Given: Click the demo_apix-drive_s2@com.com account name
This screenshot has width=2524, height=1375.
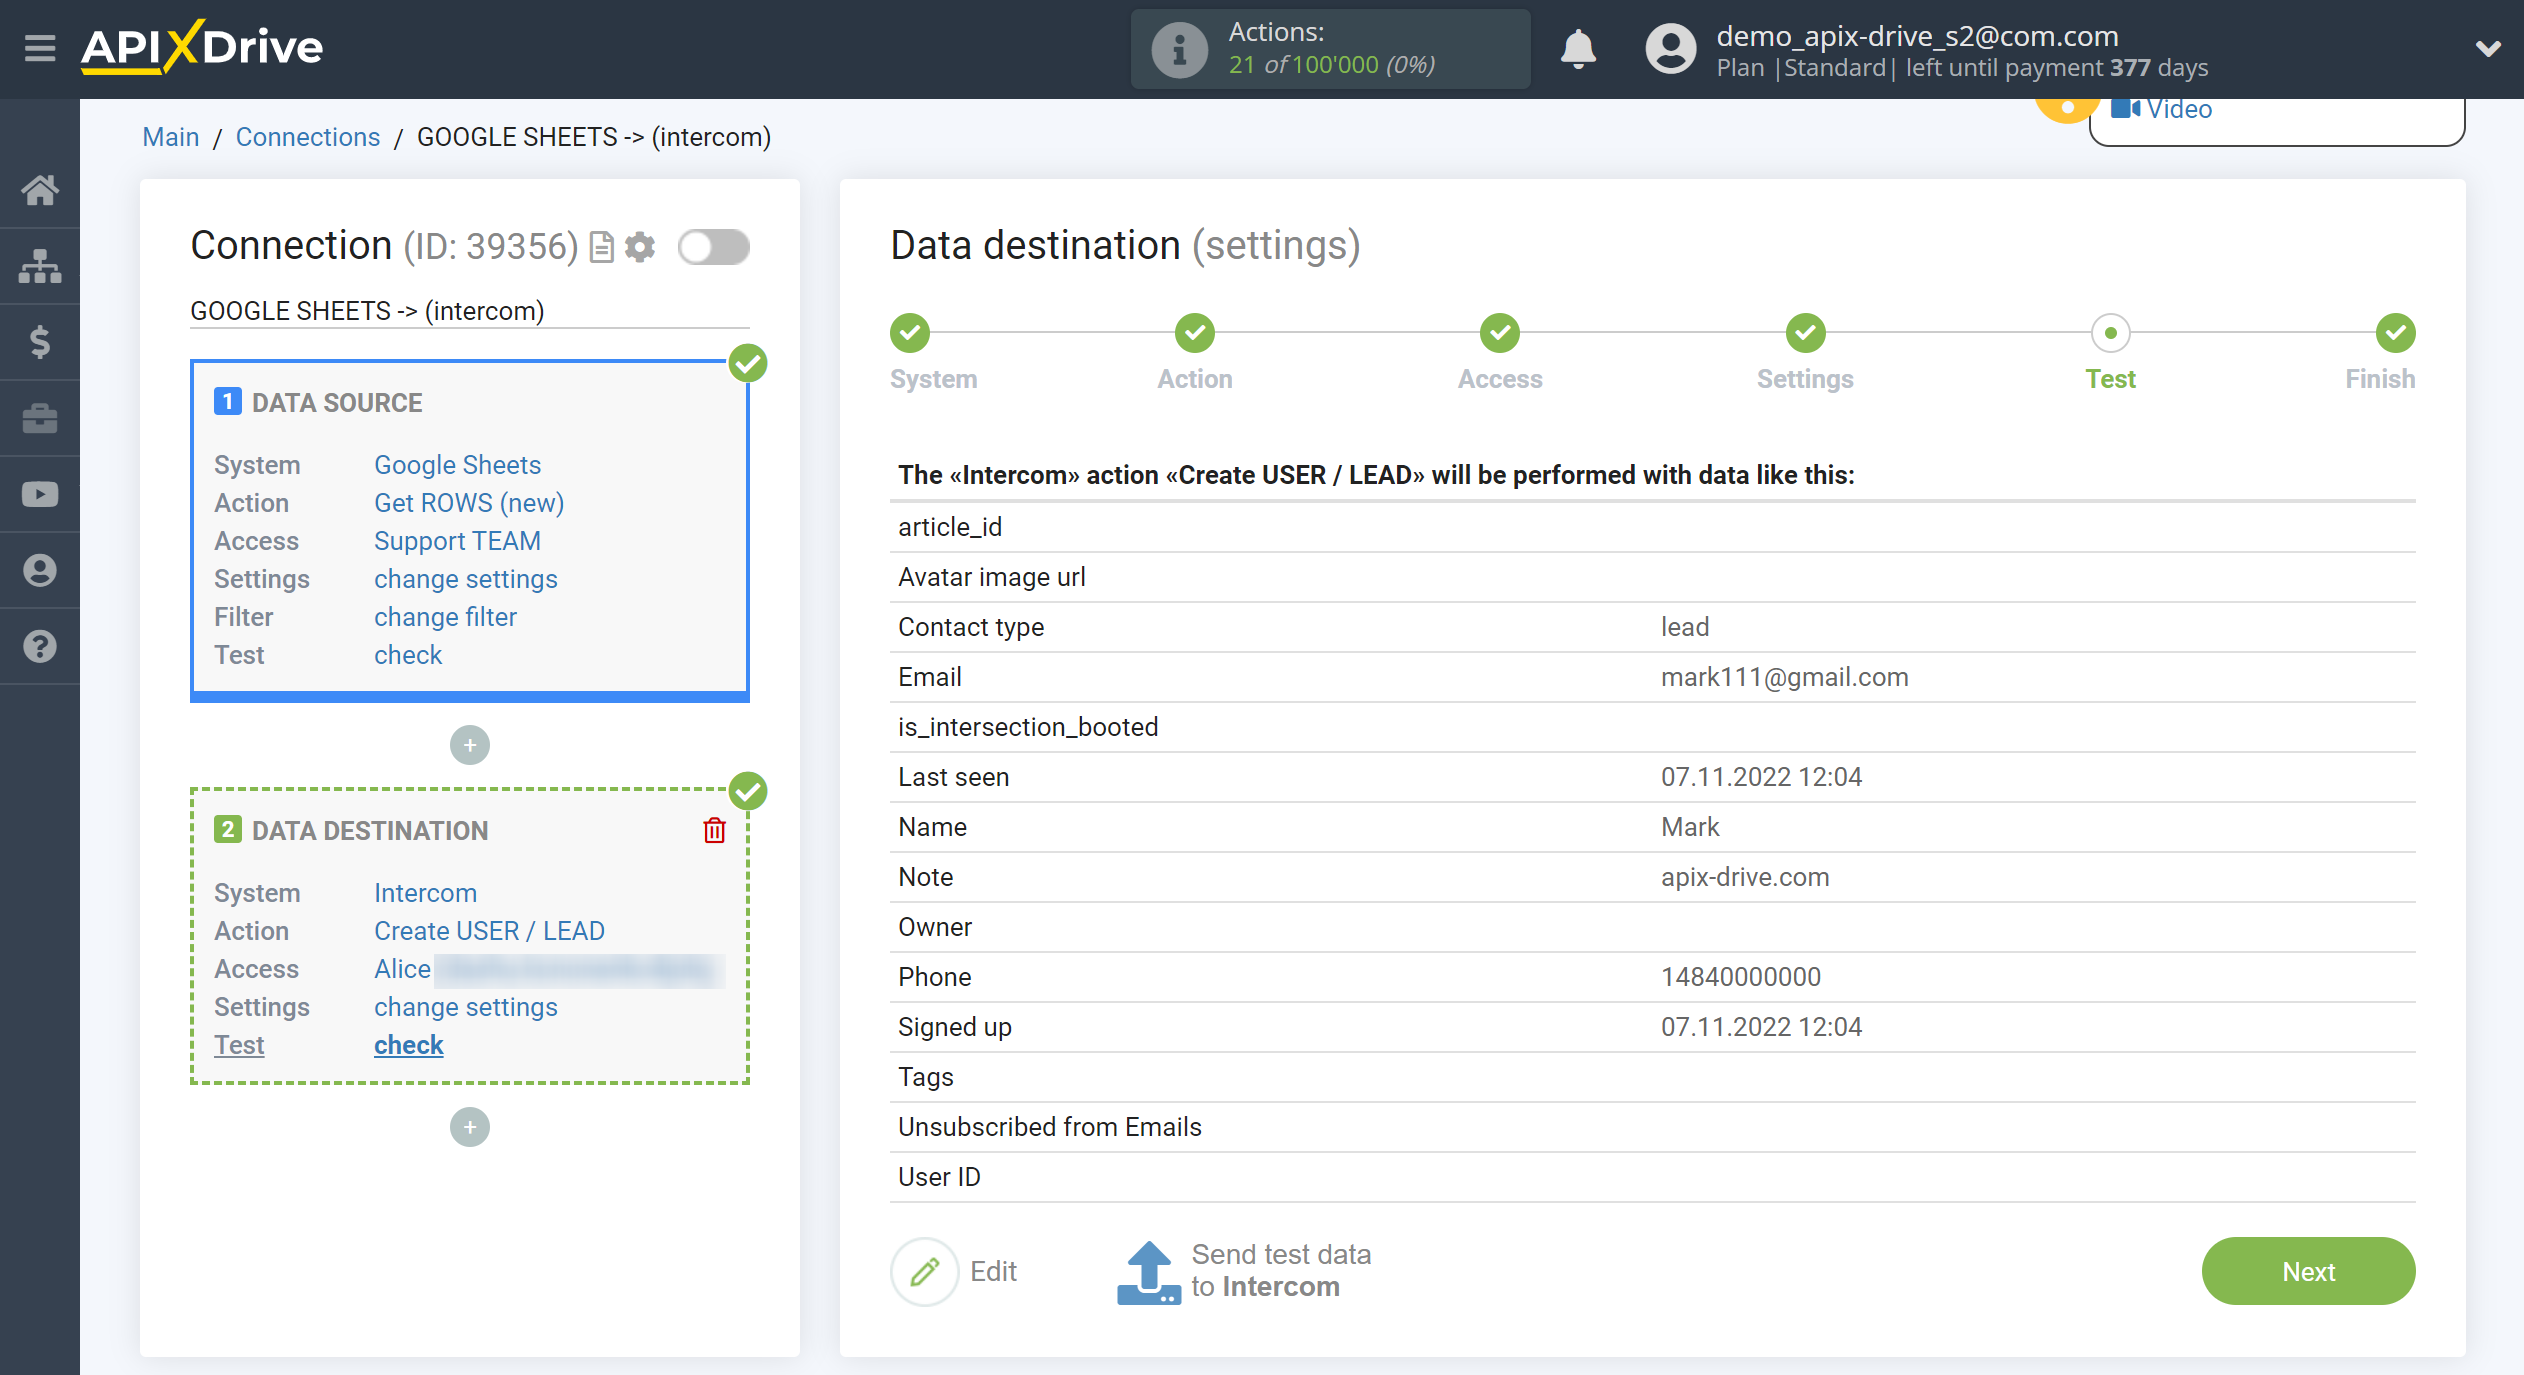Looking at the screenshot, I should point(1917,36).
